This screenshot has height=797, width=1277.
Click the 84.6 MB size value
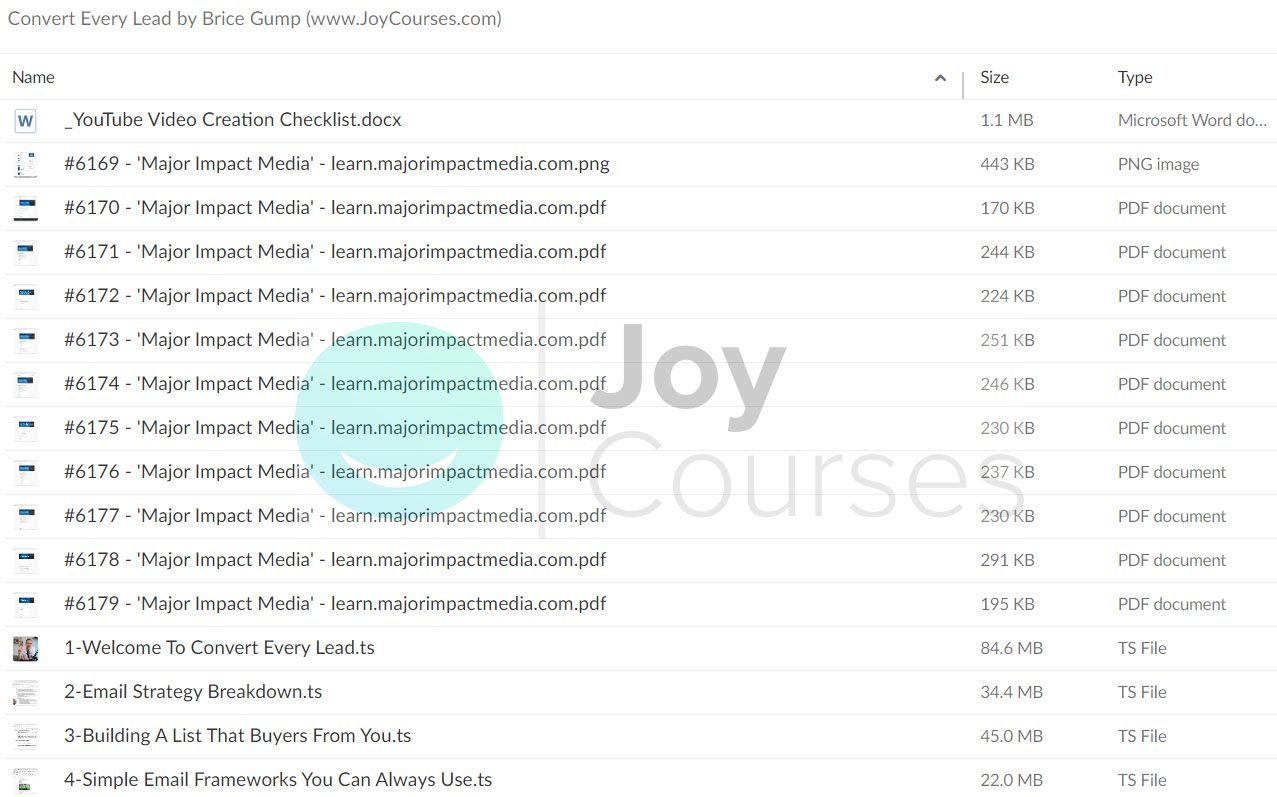coord(1012,648)
